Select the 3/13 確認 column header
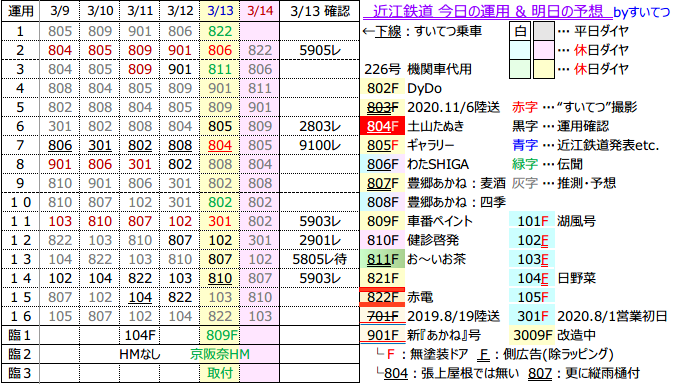The image size is (678, 384). point(320,11)
